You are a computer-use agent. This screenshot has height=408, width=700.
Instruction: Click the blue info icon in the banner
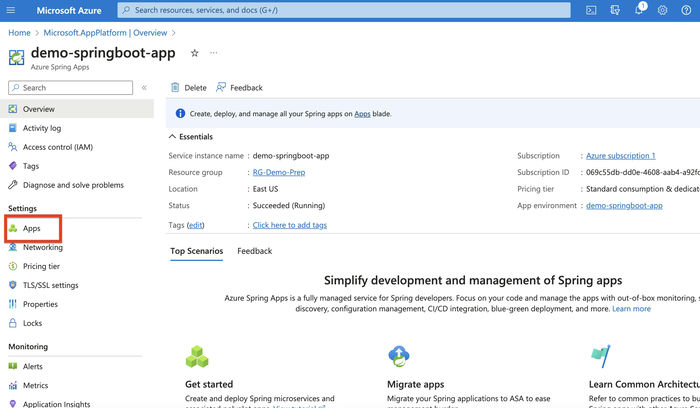(180, 113)
